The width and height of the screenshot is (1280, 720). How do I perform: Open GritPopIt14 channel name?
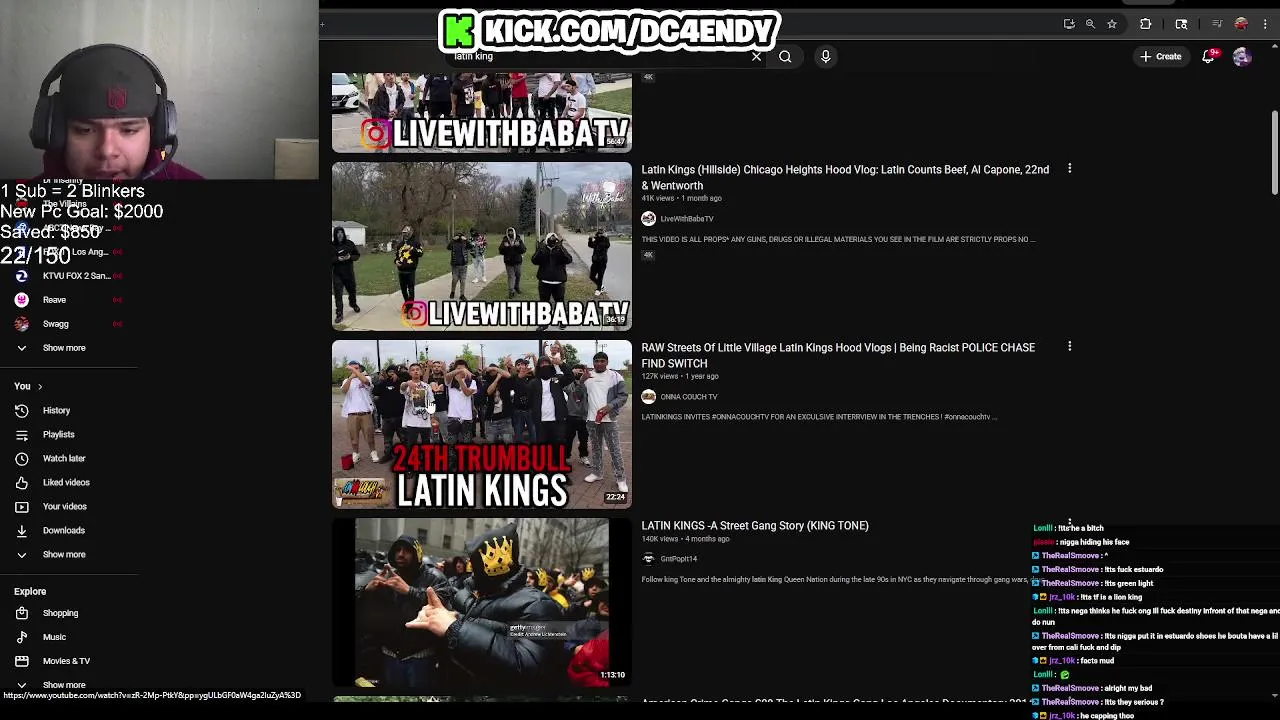(x=679, y=559)
